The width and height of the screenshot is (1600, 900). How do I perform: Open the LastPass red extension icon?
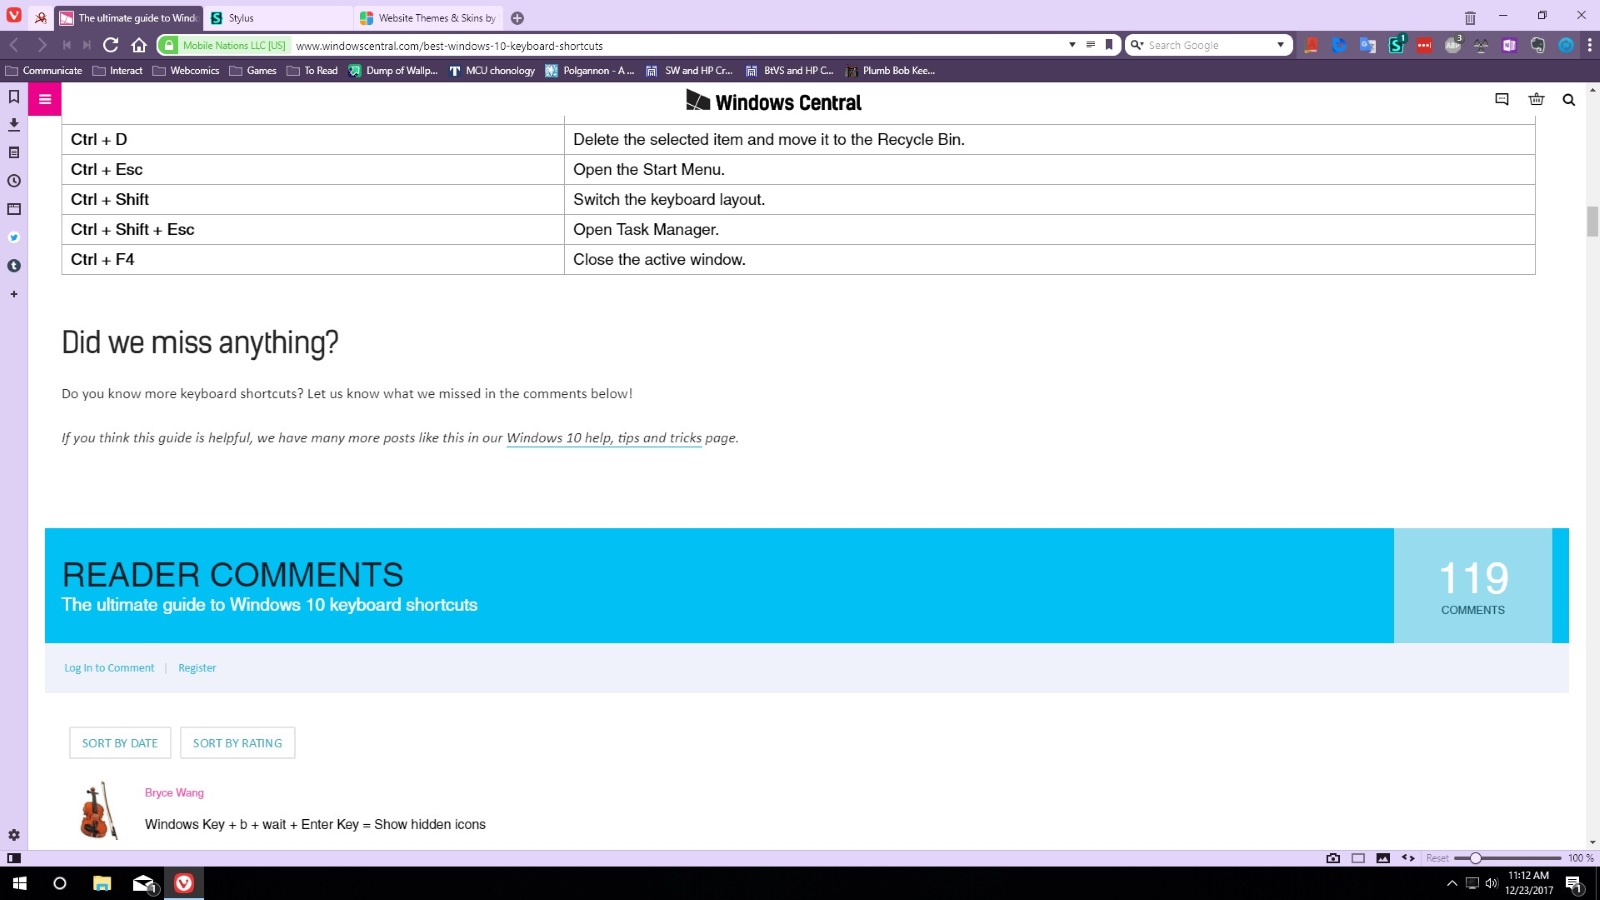click(x=1424, y=45)
